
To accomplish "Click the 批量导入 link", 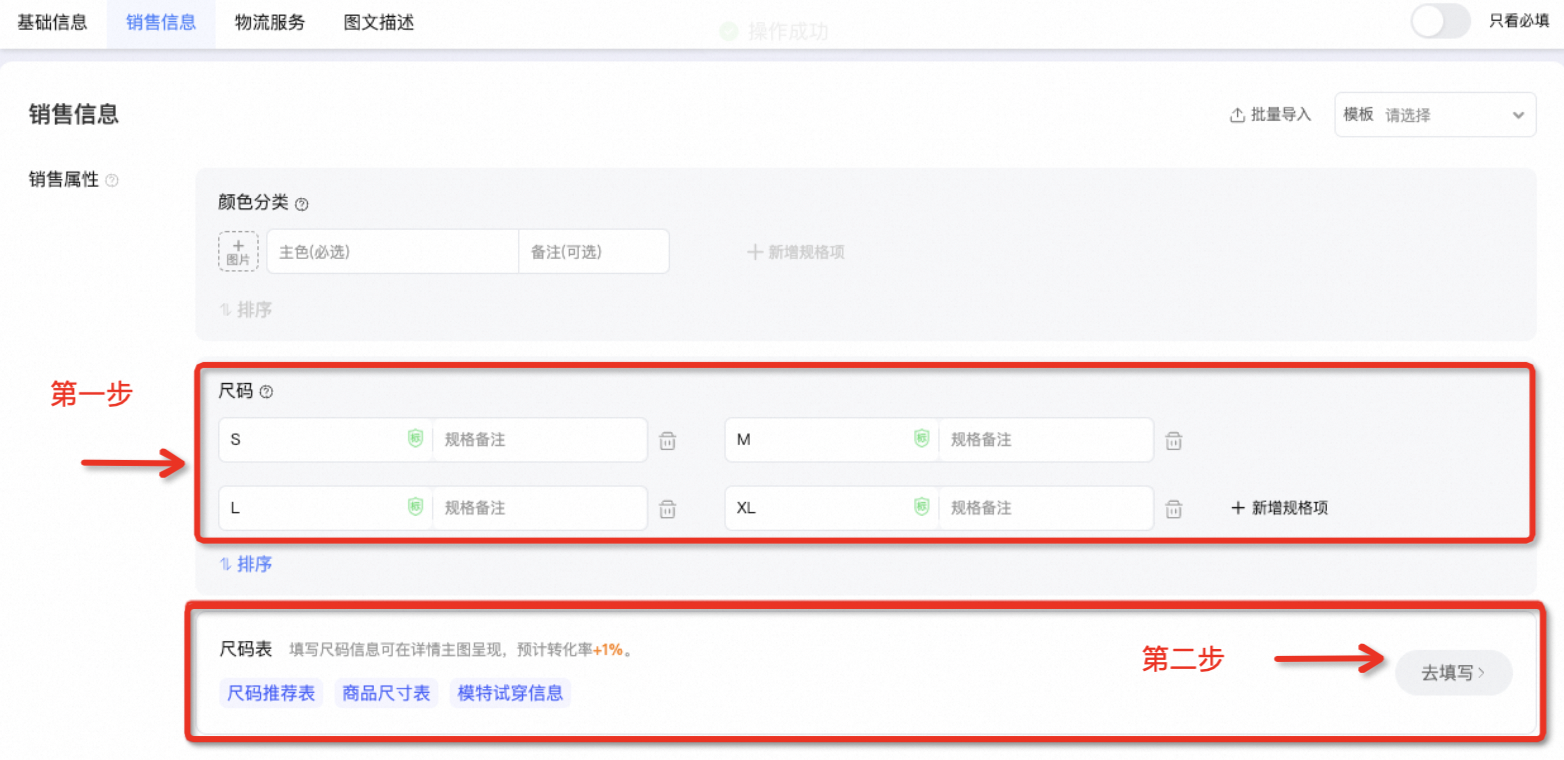I will [1270, 114].
